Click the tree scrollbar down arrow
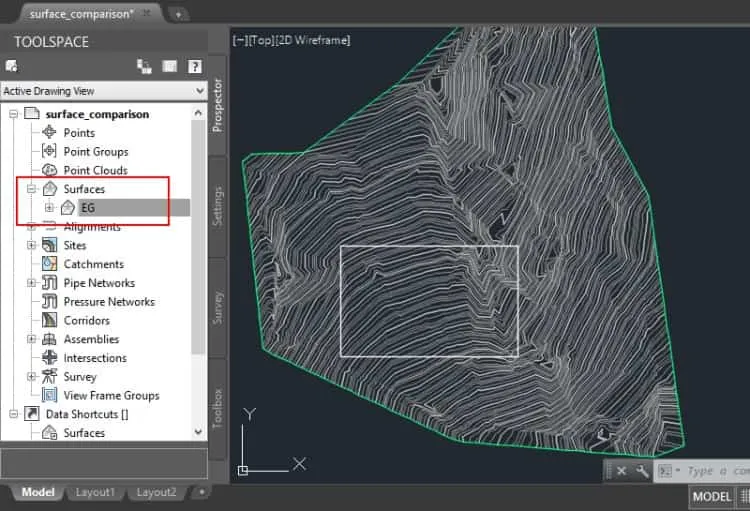 (198, 432)
